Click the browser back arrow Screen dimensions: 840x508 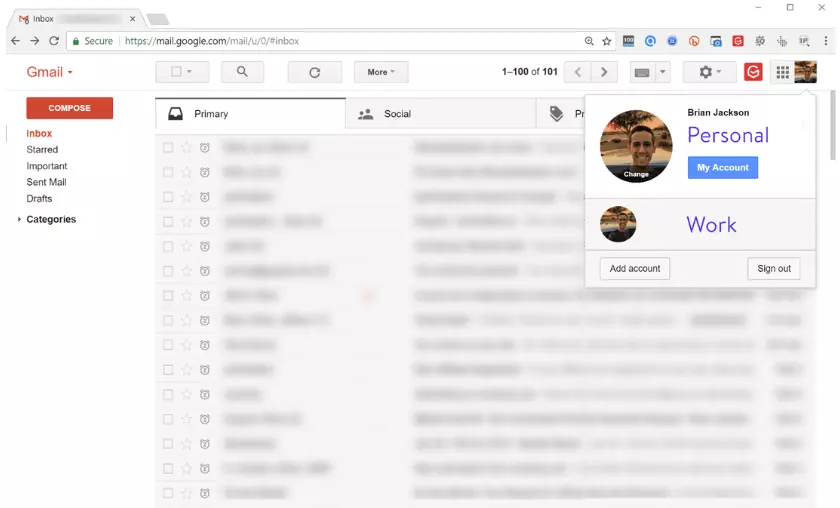pyautogui.click(x=16, y=41)
